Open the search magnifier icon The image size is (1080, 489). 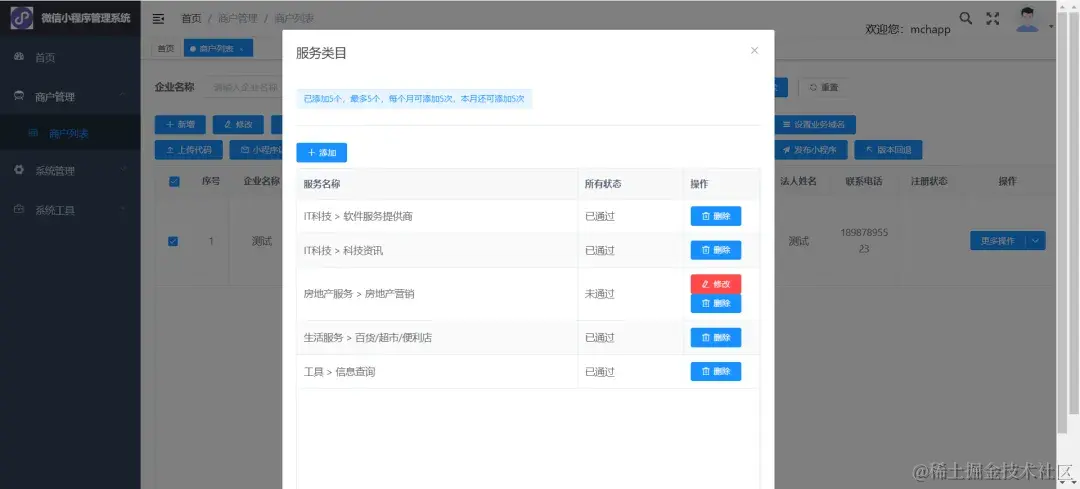(966, 19)
